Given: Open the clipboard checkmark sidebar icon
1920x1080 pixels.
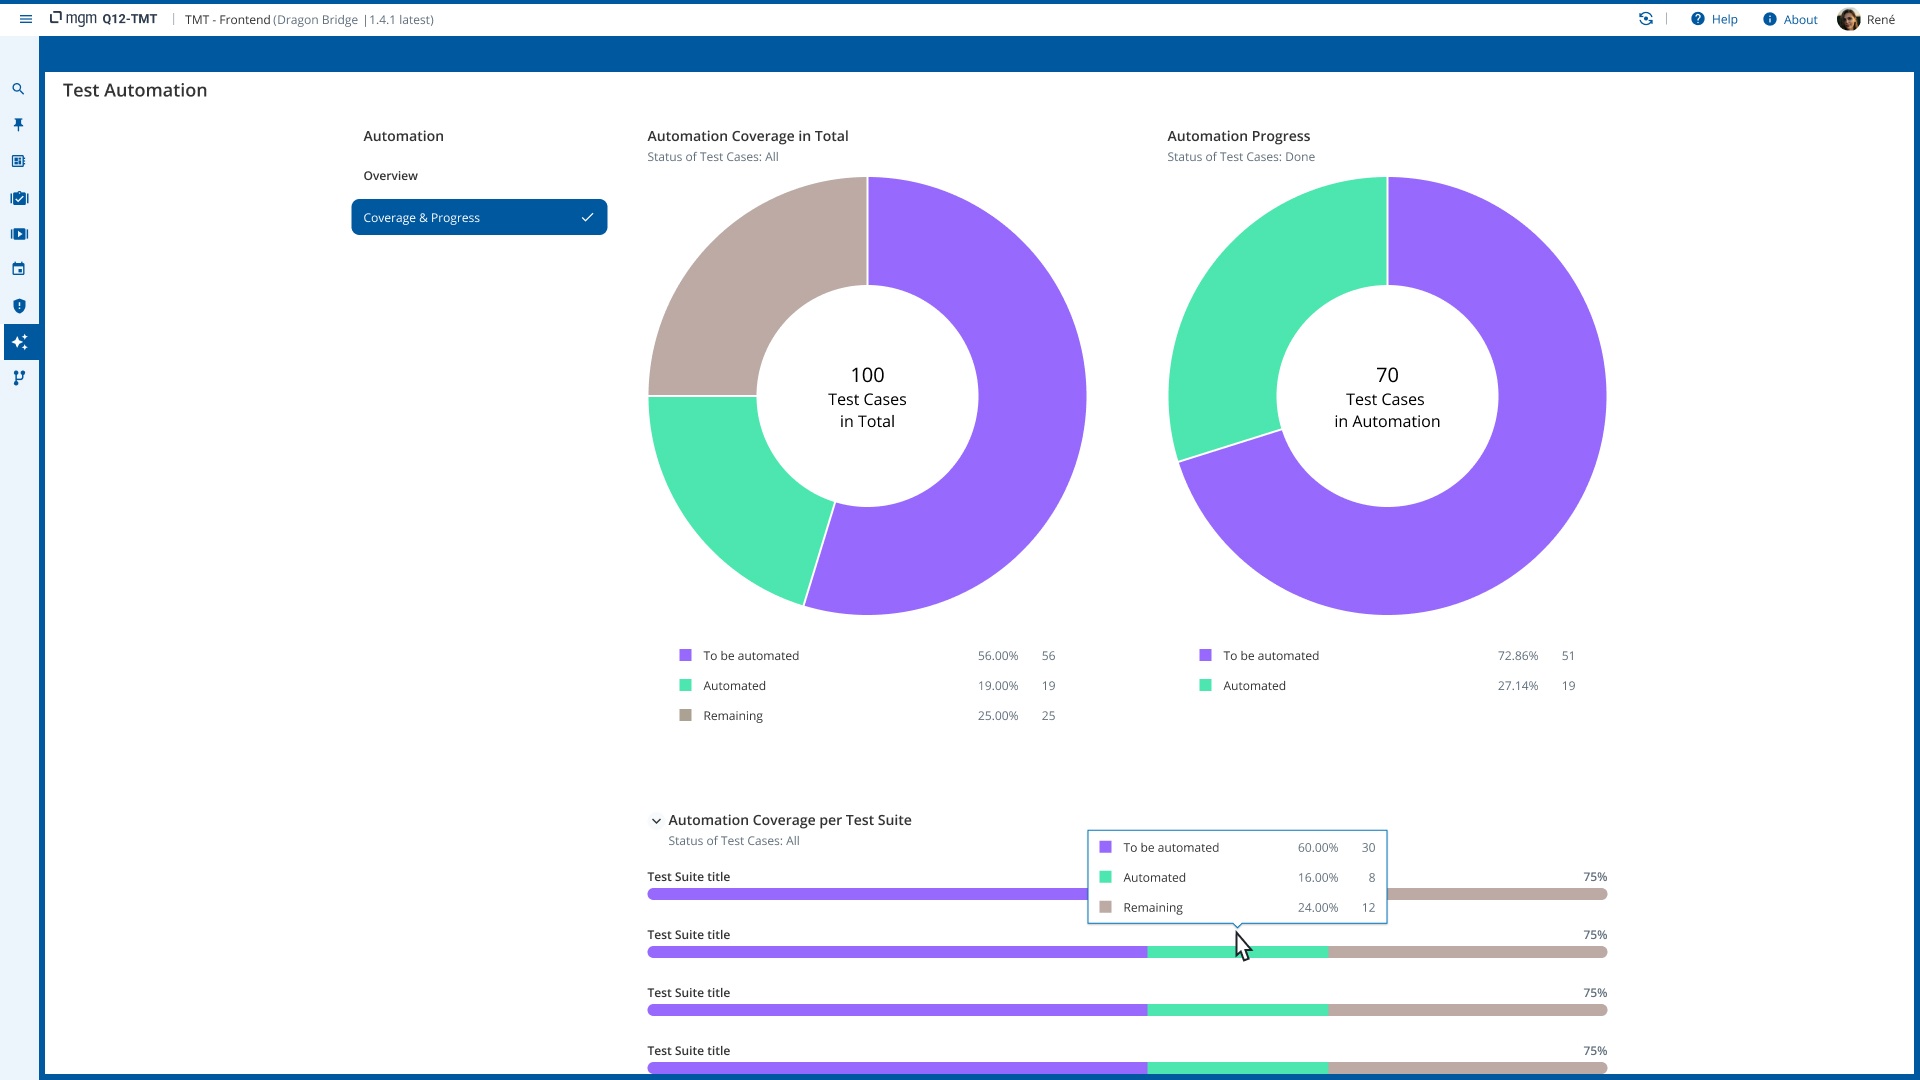Looking at the screenshot, I should 19,198.
